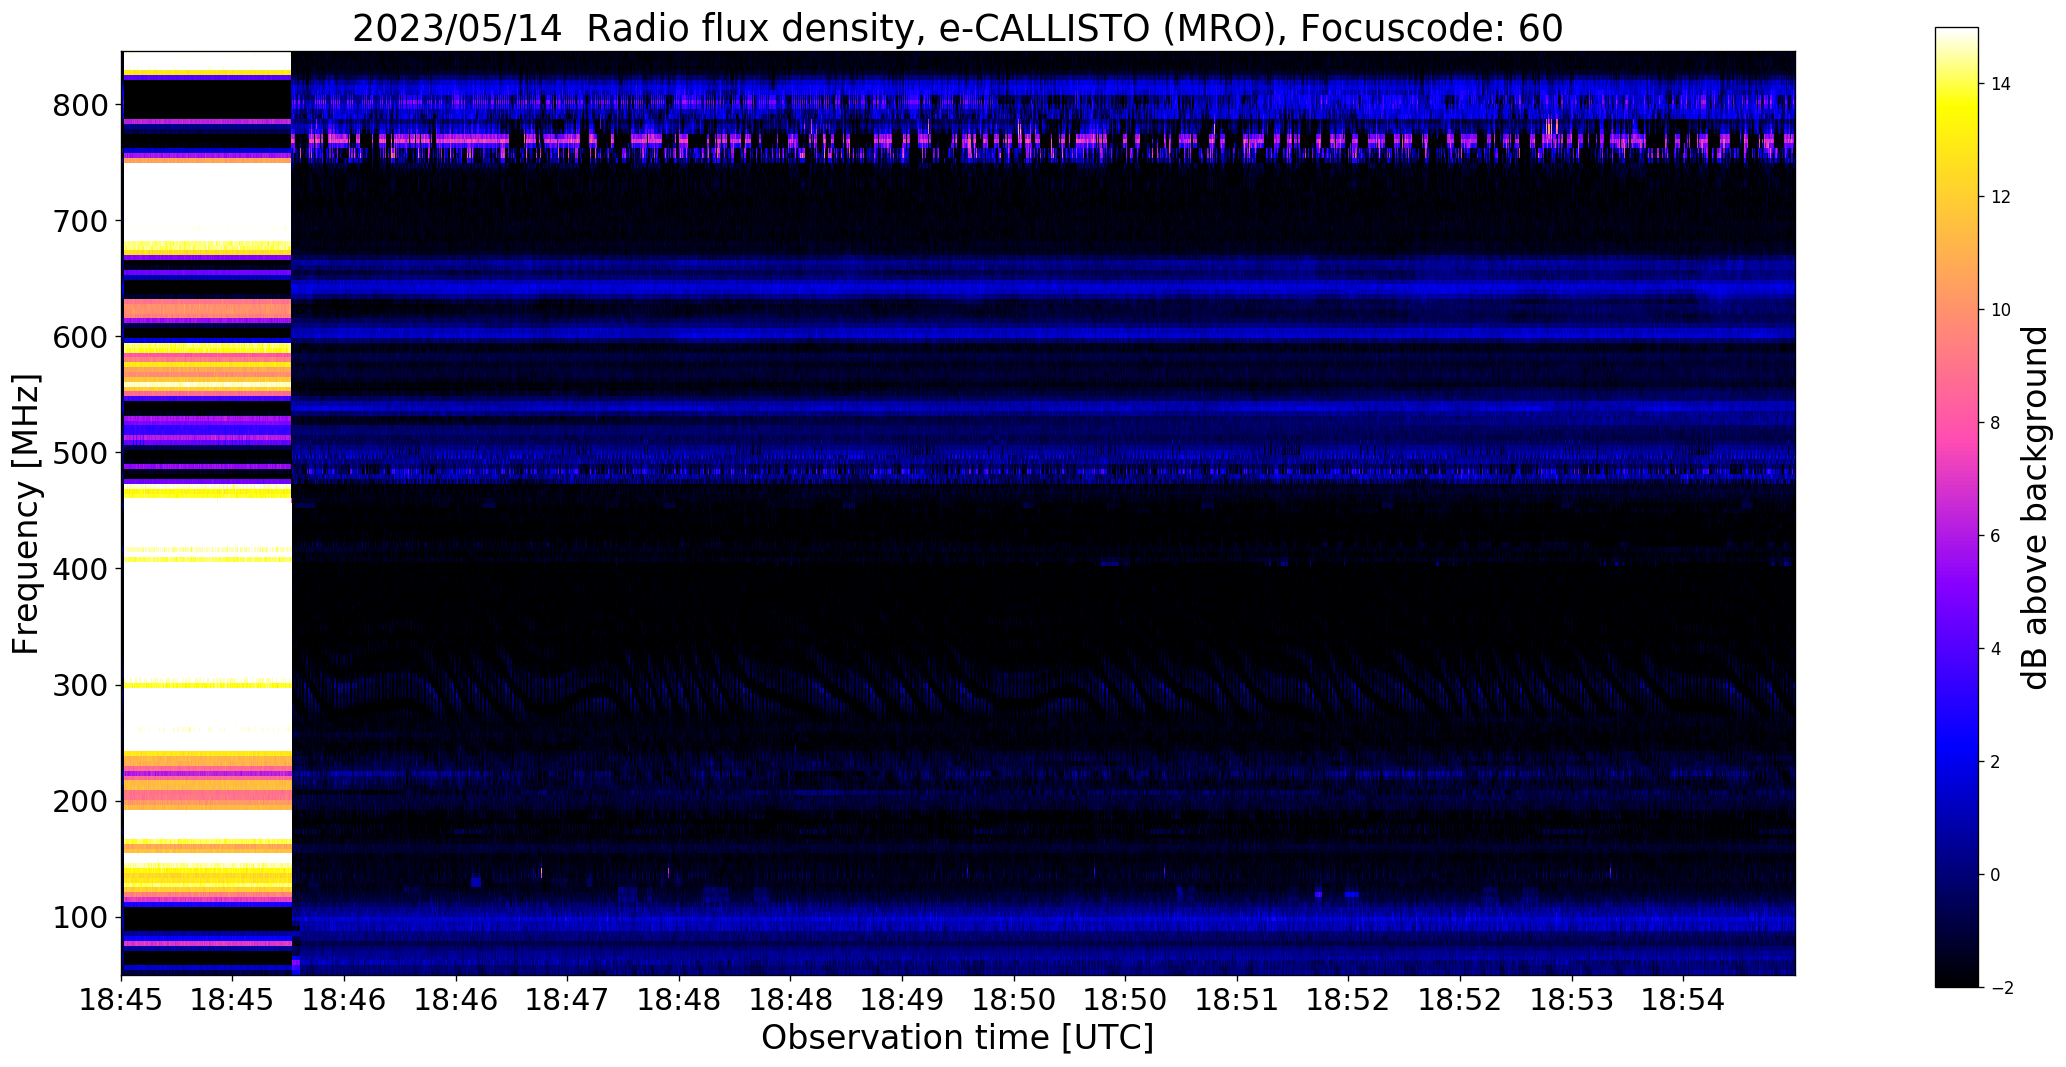
Task: Click the 18:47 time tick label
Action: pos(568,1000)
